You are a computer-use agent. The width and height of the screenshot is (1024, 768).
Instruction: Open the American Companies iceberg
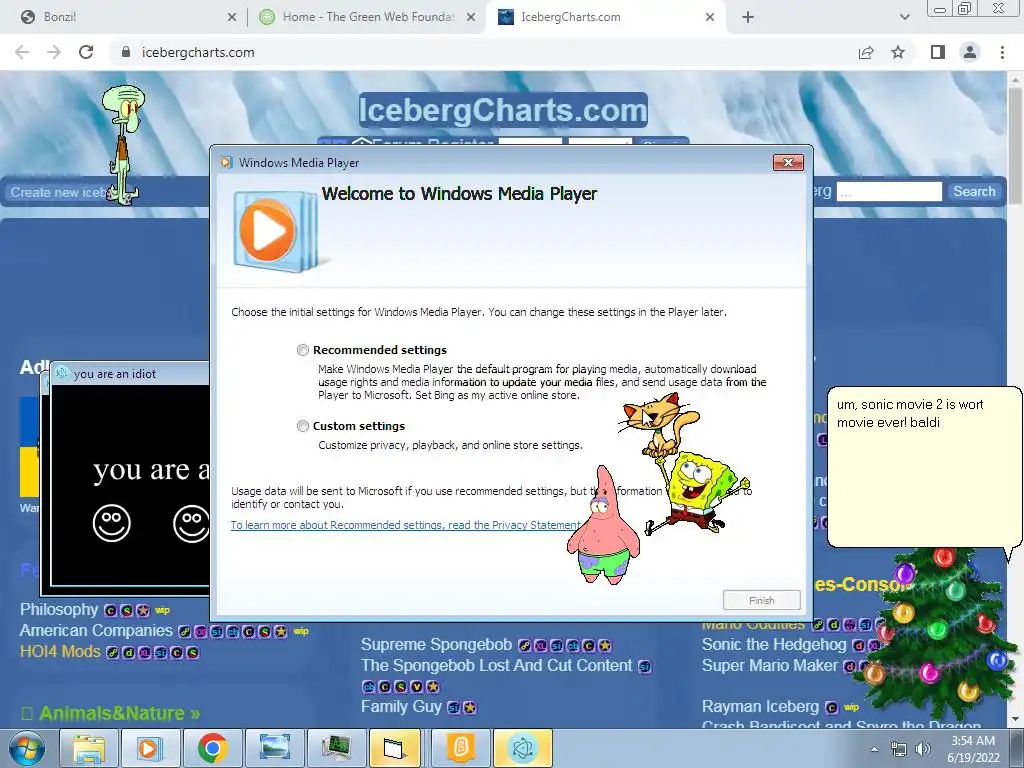(x=96, y=631)
